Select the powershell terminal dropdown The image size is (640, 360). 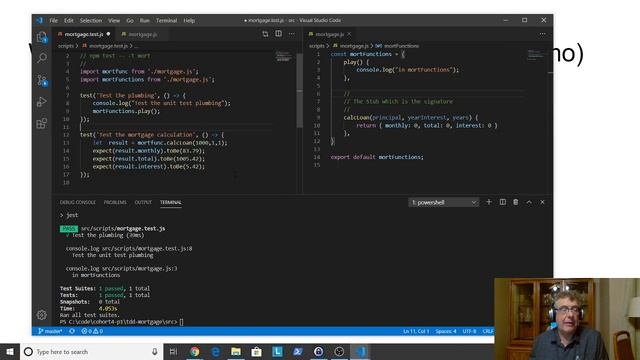(x=443, y=202)
